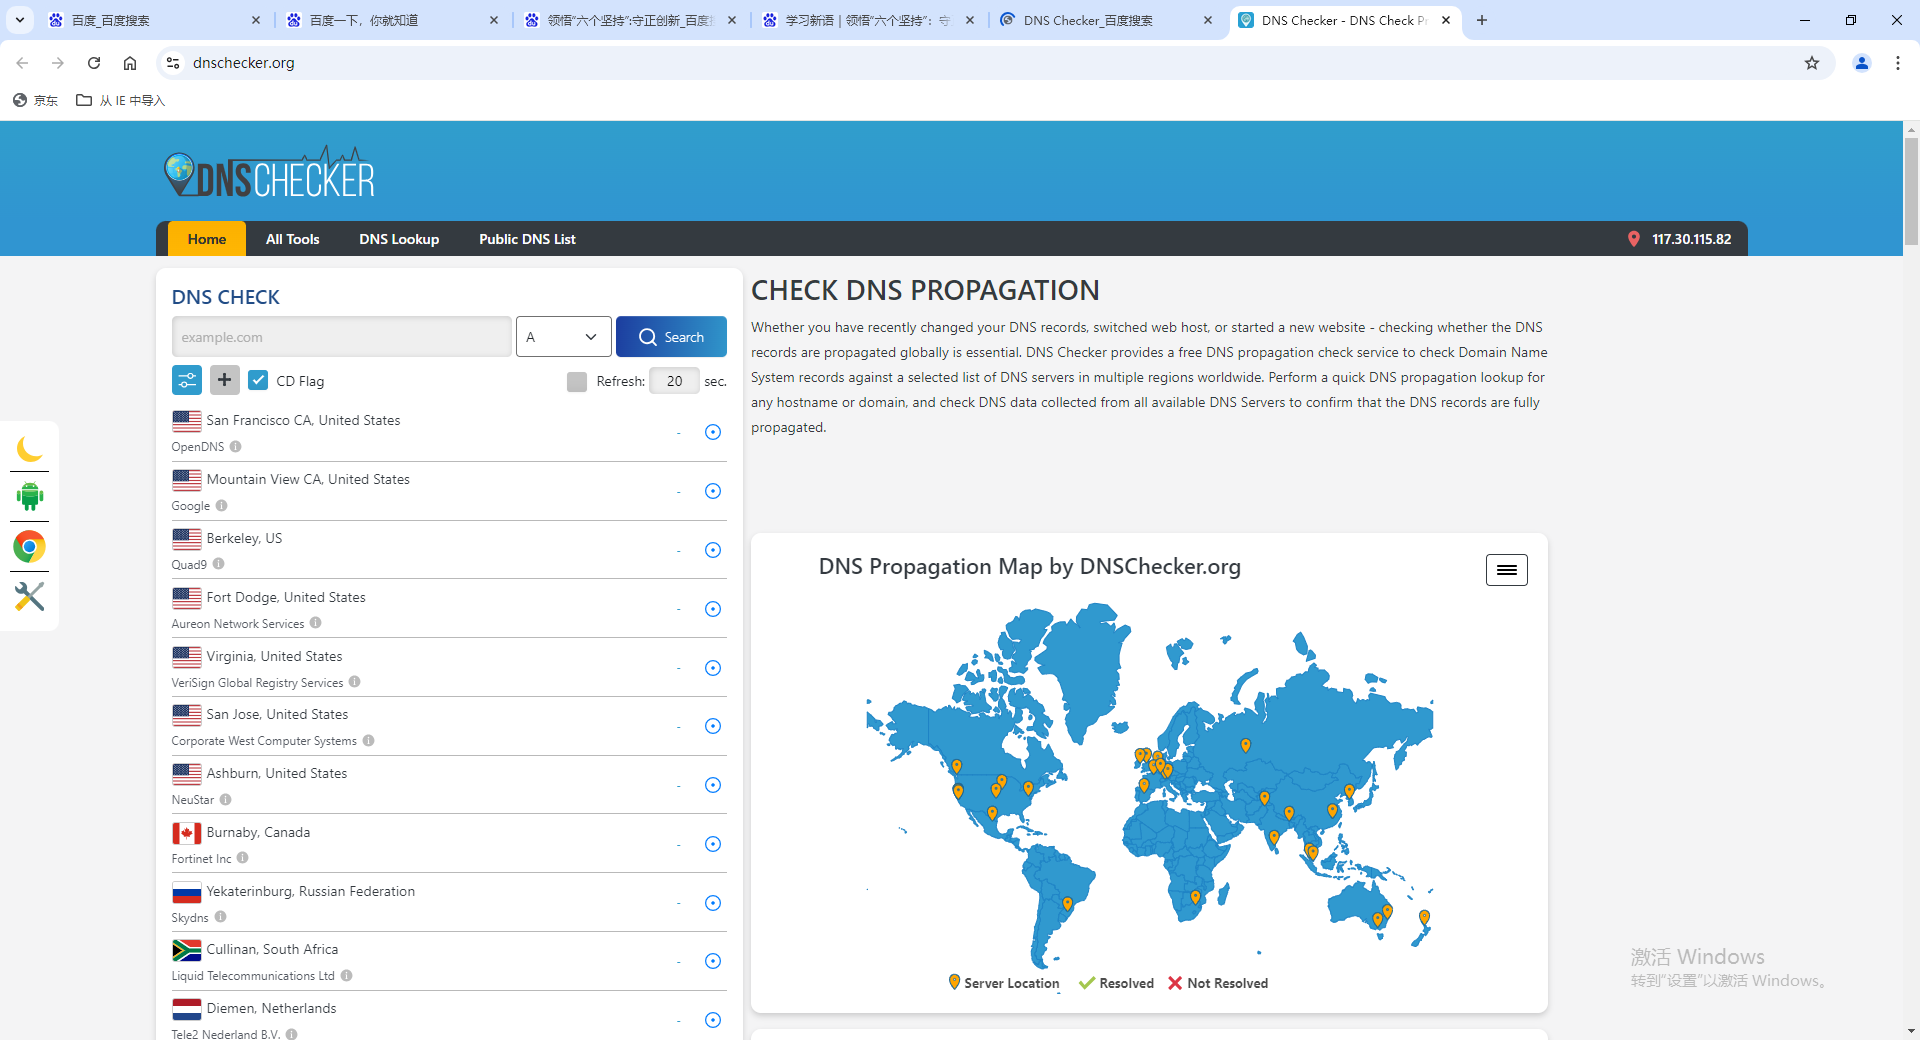The image size is (1920, 1040).
Task: Click the example.com domain input field
Action: pos(342,337)
